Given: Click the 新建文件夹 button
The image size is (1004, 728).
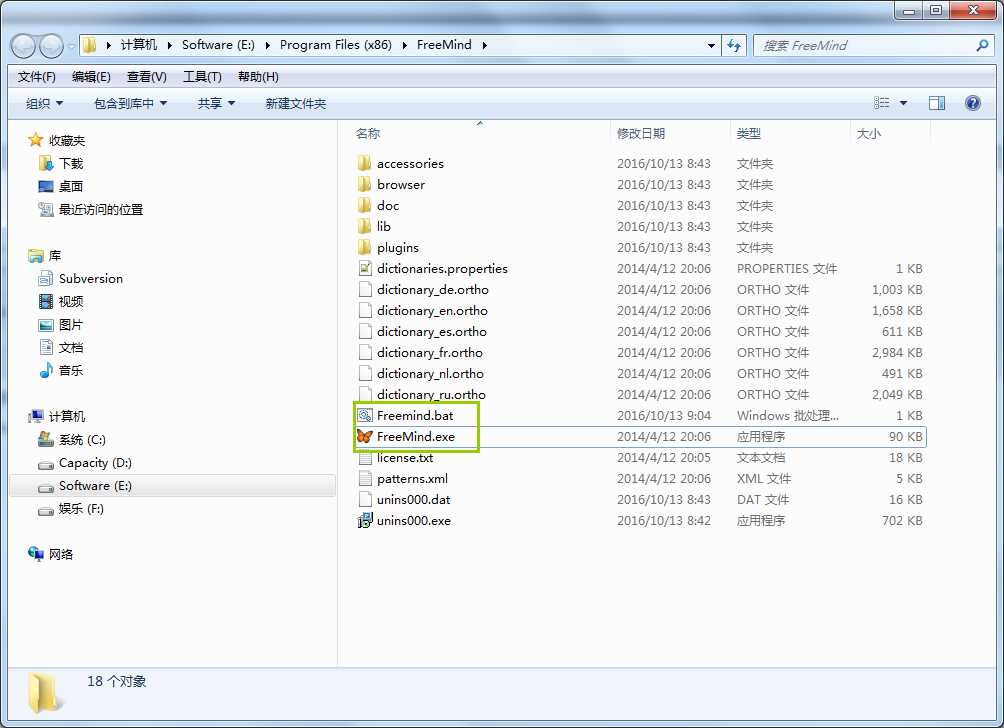Looking at the screenshot, I should coord(296,103).
